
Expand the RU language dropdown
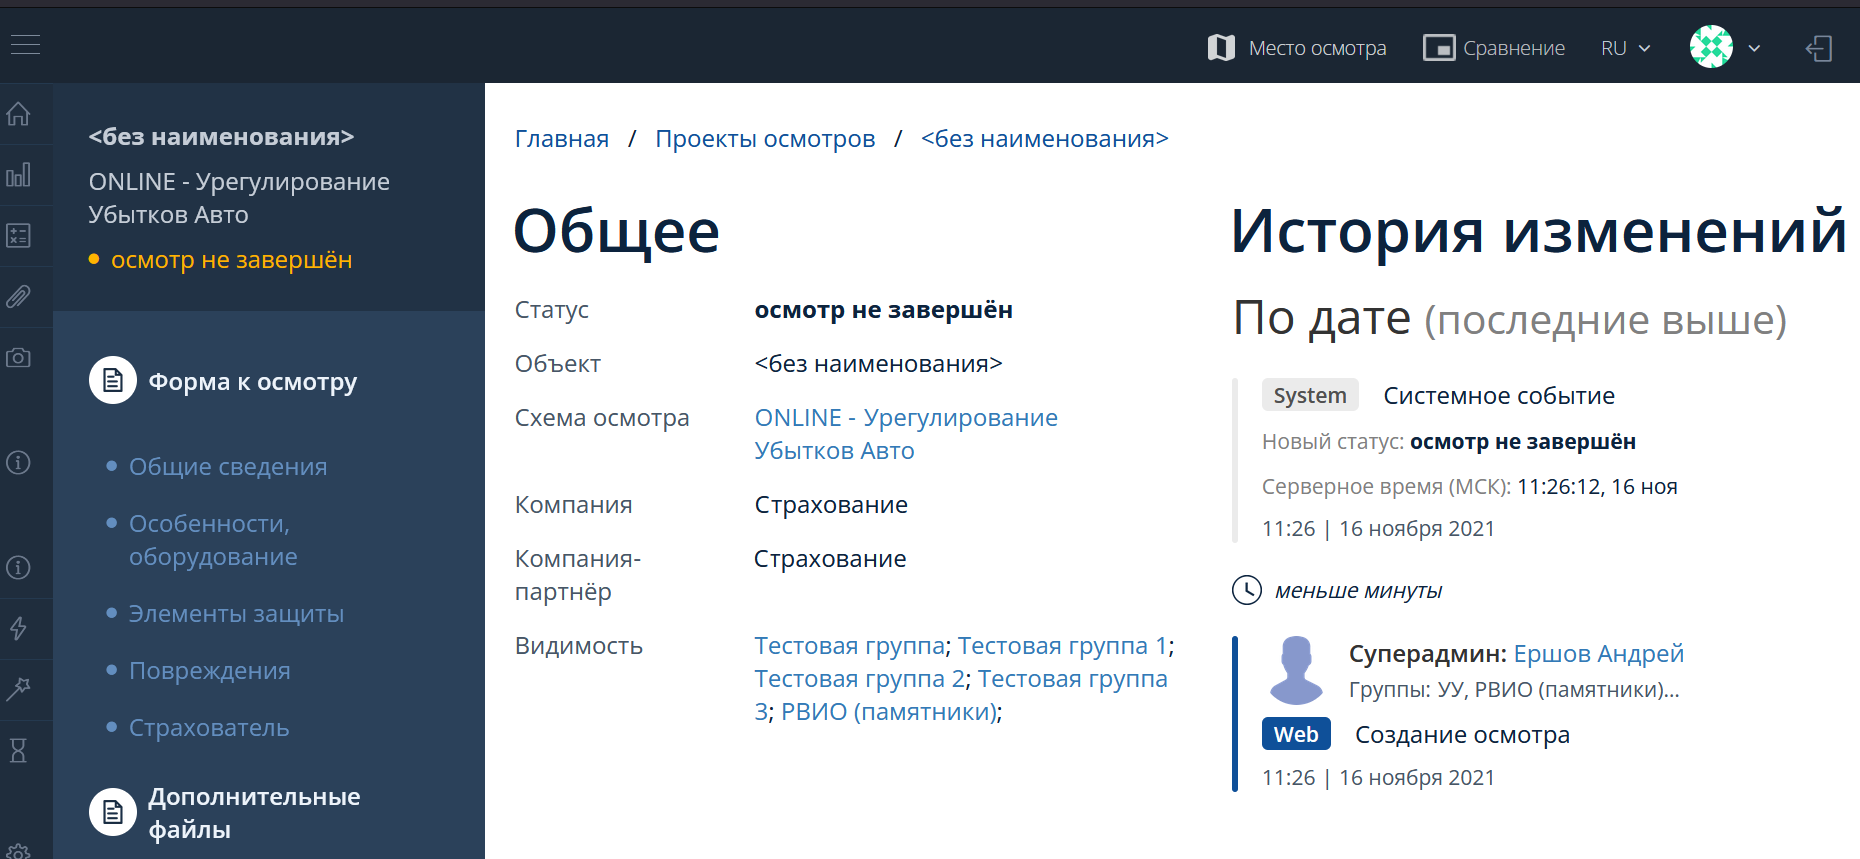[1625, 48]
